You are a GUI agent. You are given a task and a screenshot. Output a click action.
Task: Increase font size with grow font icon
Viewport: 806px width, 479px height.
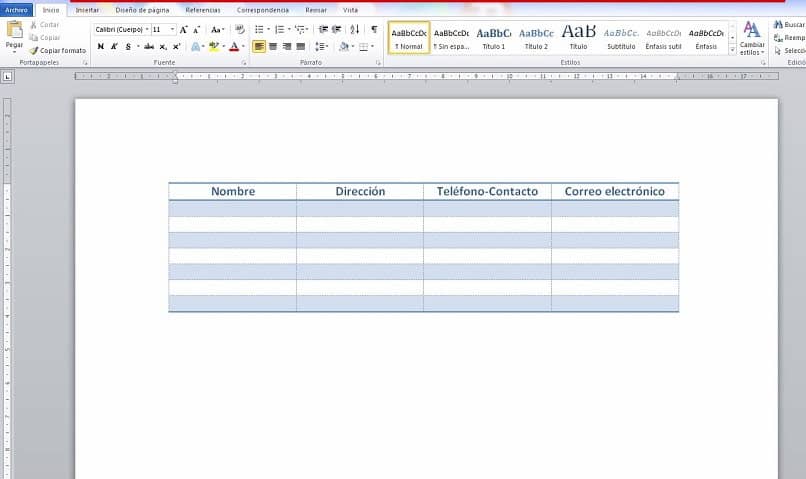pyautogui.click(x=184, y=30)
